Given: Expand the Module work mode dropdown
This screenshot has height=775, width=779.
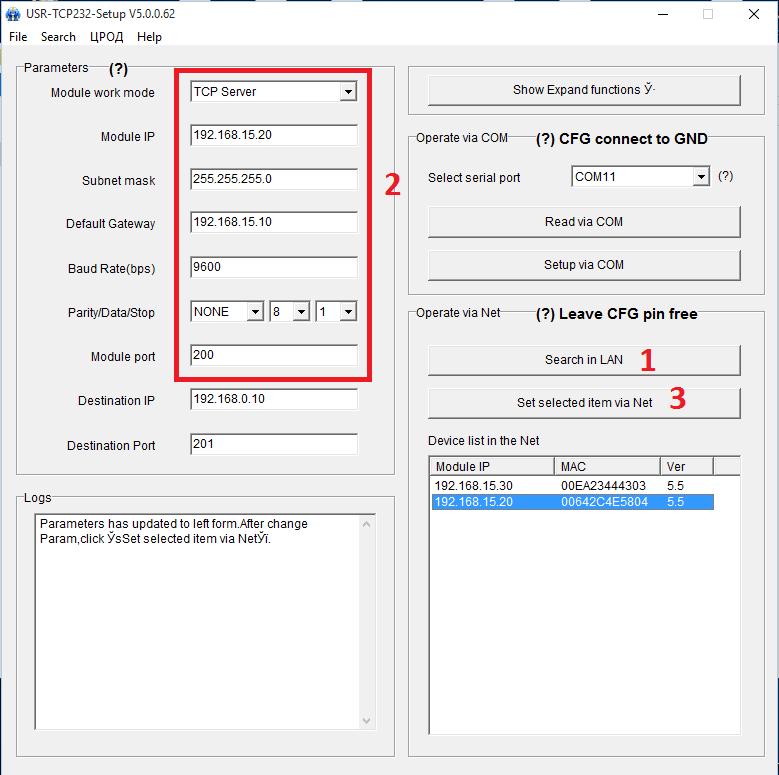Looking at the screenshot, I should tap(347, 92).
